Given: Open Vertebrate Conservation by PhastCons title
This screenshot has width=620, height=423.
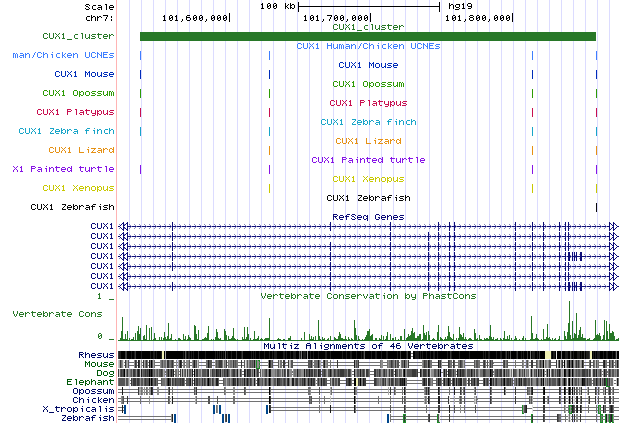Looking at the screenshot, I should point(367,296).
